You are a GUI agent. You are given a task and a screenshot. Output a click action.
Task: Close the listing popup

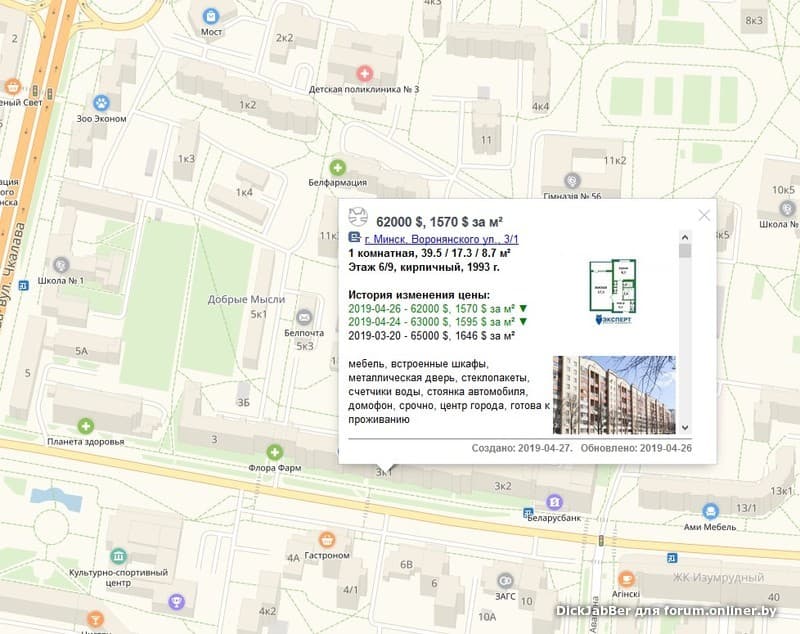click(x=704, y=215)
